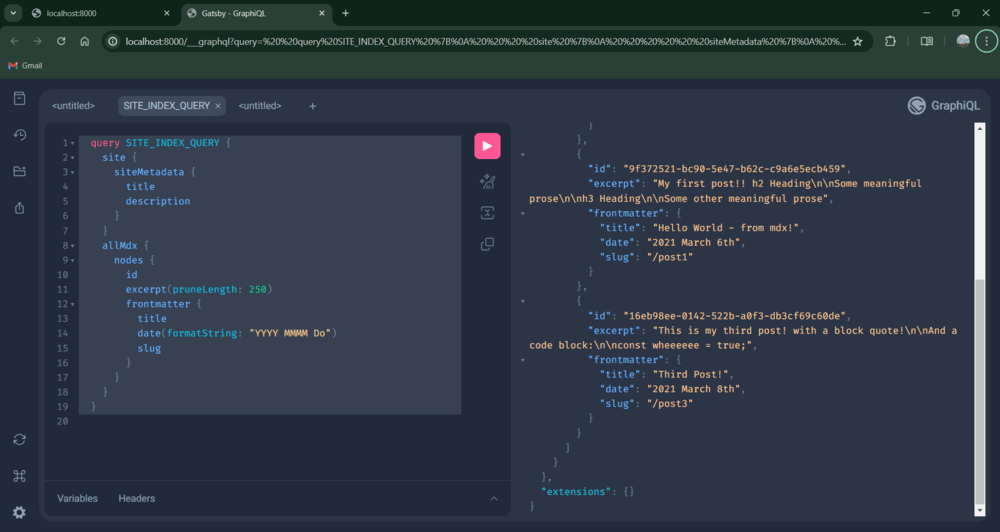The height and width of the screenshot is (532, 1000).
Task: Collapse the frontmatter fold arrow on line 12
Action: pos(73,304)
